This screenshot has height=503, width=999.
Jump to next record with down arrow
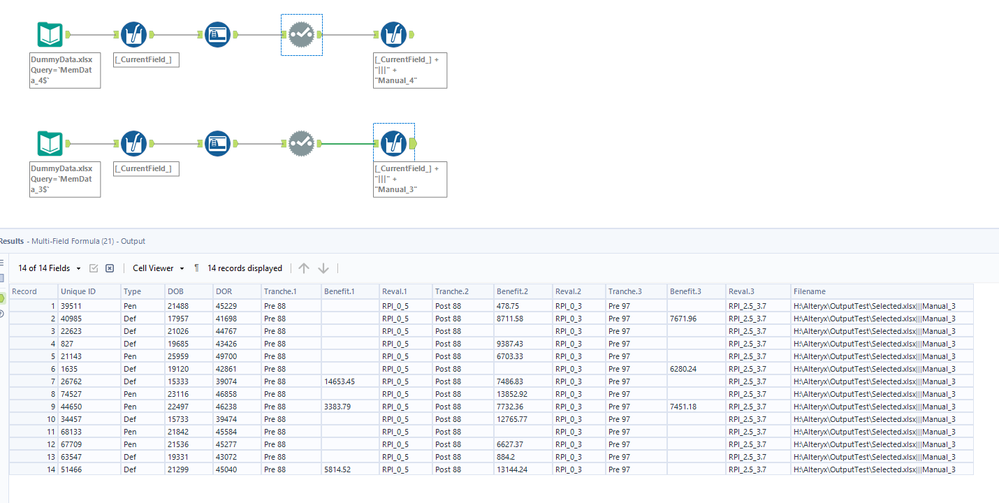coord(324,268)
